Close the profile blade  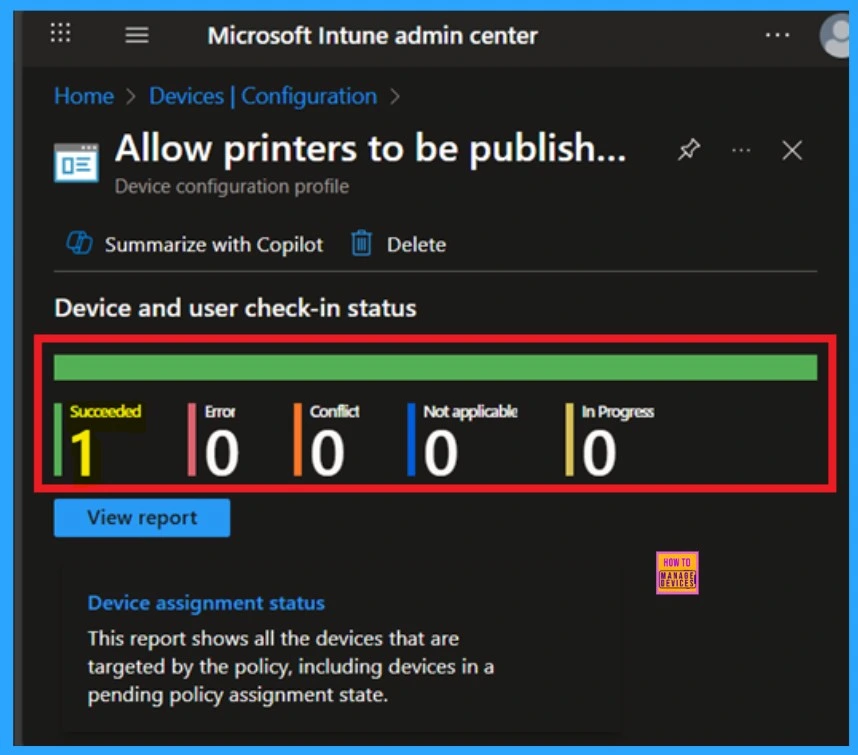[x=792, y=150]
